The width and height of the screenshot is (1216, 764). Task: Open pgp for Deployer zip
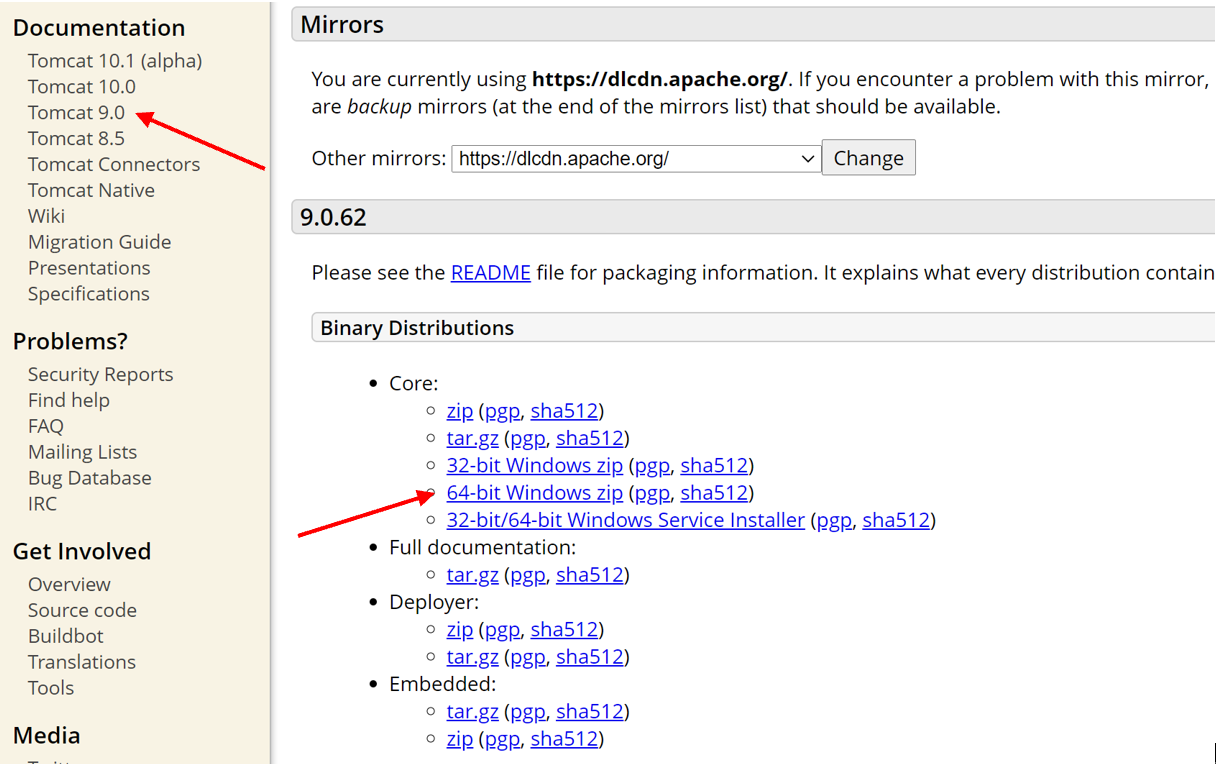[x=502, y=630]
